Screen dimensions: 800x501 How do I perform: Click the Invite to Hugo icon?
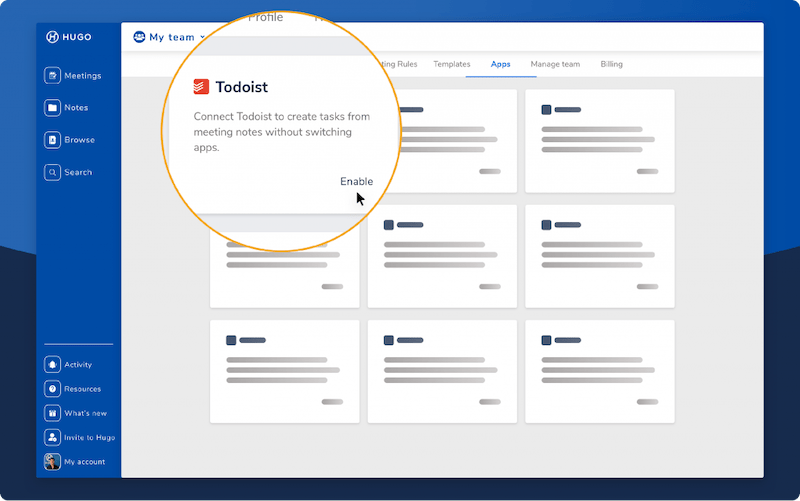tap(52, 438)
